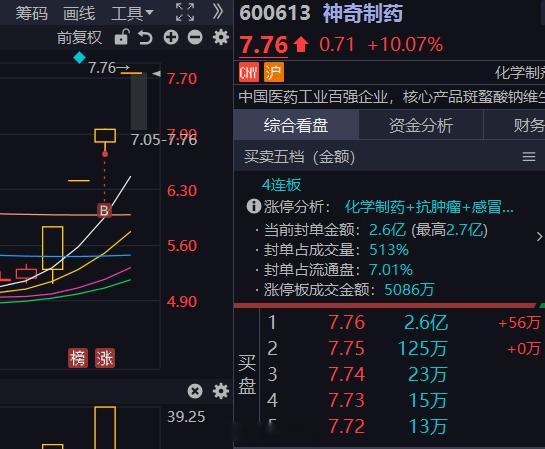Screen dimensions: 545x449
Task: Click bid level 3 price 7.74
Action: pyautogui.click(x=347, y=374)
